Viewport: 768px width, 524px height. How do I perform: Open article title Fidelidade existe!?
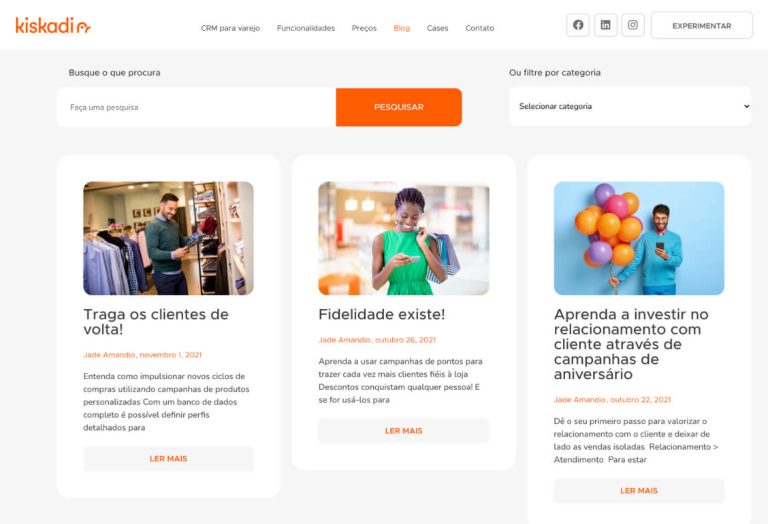tap(382, 314)
